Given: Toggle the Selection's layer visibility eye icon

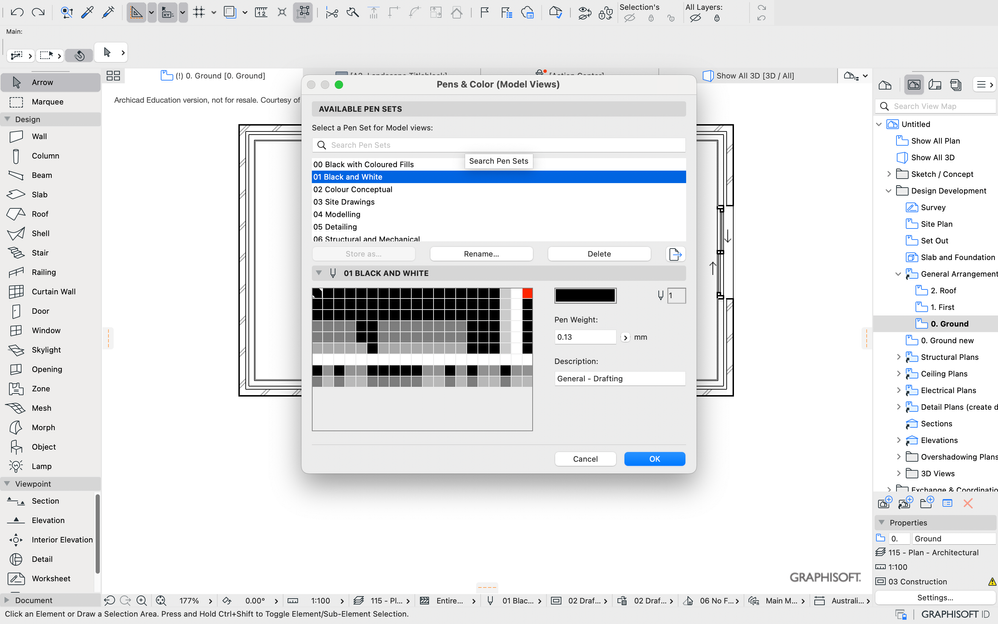Looking at the screenshot, I should tap(629, 18).
